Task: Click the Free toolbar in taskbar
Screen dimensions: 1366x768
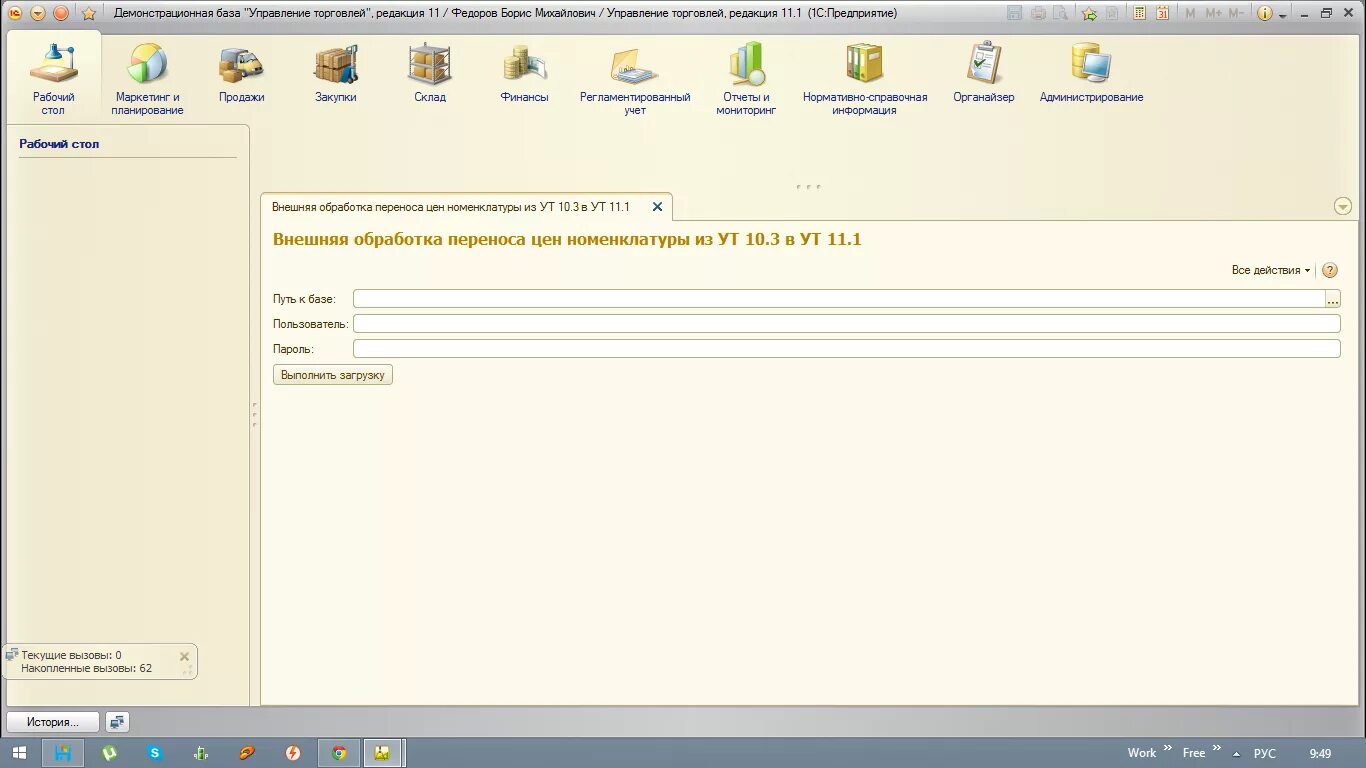Action: (x=1194, y=753)
